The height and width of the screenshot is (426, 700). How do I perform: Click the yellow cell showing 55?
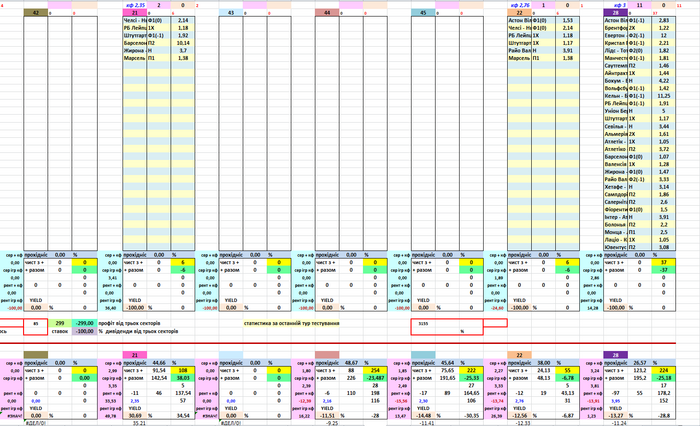click(567, 370)
